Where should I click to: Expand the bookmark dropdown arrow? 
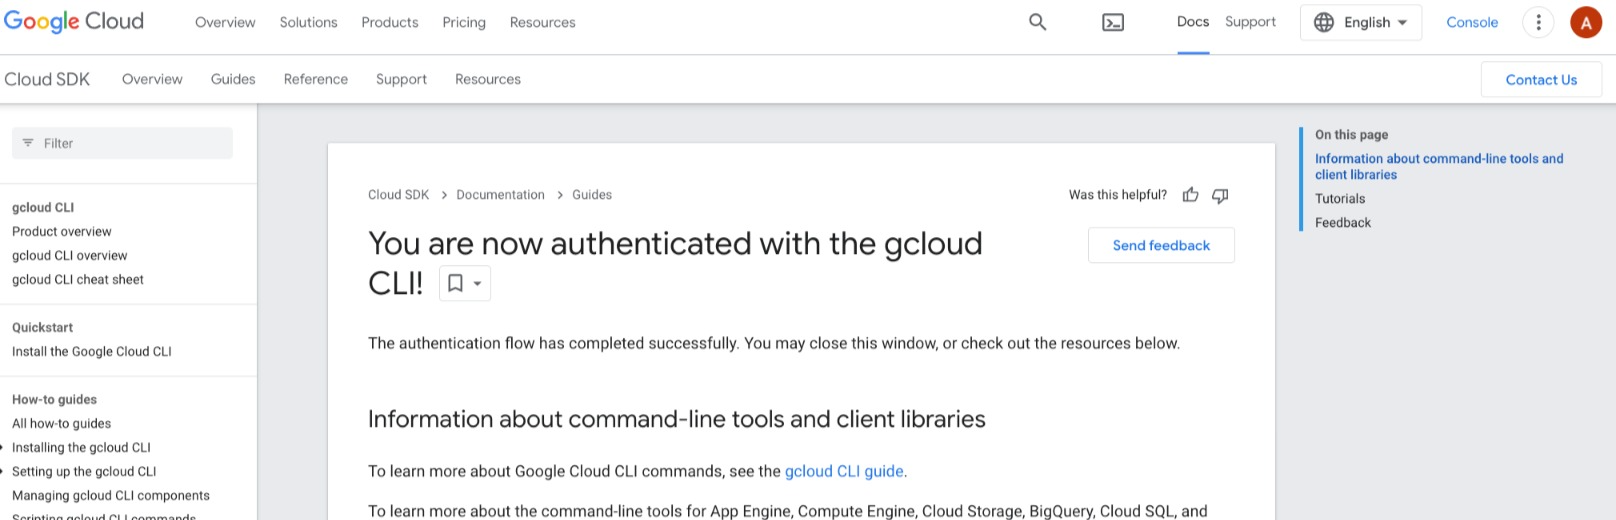pos(478,284)
